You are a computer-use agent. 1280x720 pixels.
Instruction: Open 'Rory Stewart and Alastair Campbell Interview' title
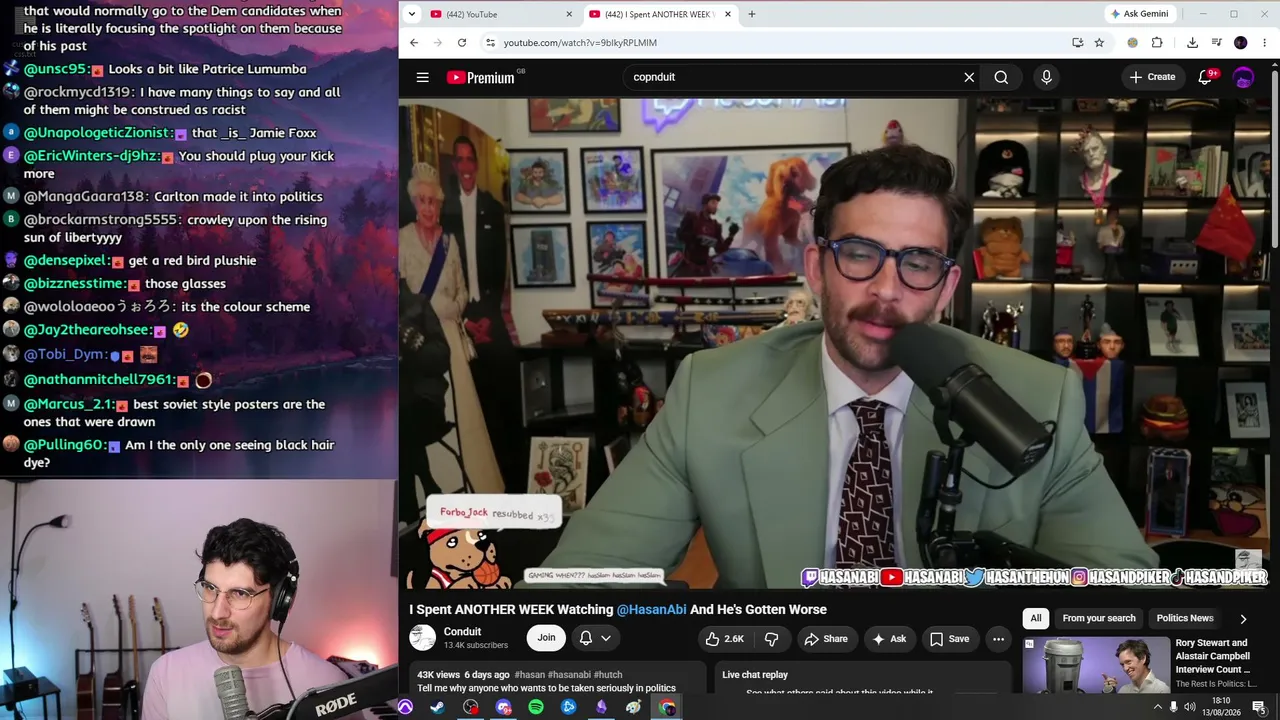(1213, 656)
